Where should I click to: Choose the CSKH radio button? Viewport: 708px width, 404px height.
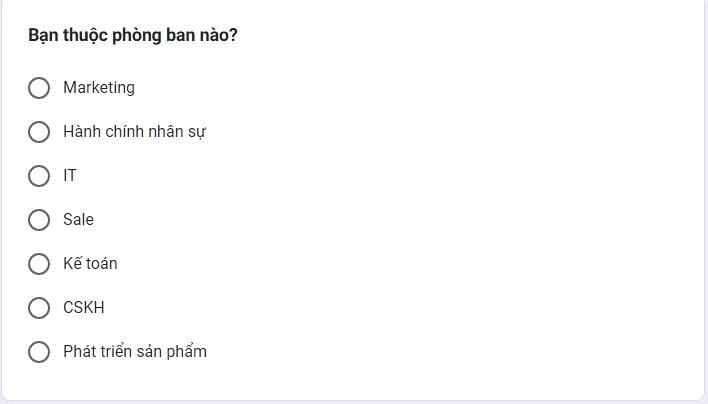pyautogui.click(x=39, y=308)
